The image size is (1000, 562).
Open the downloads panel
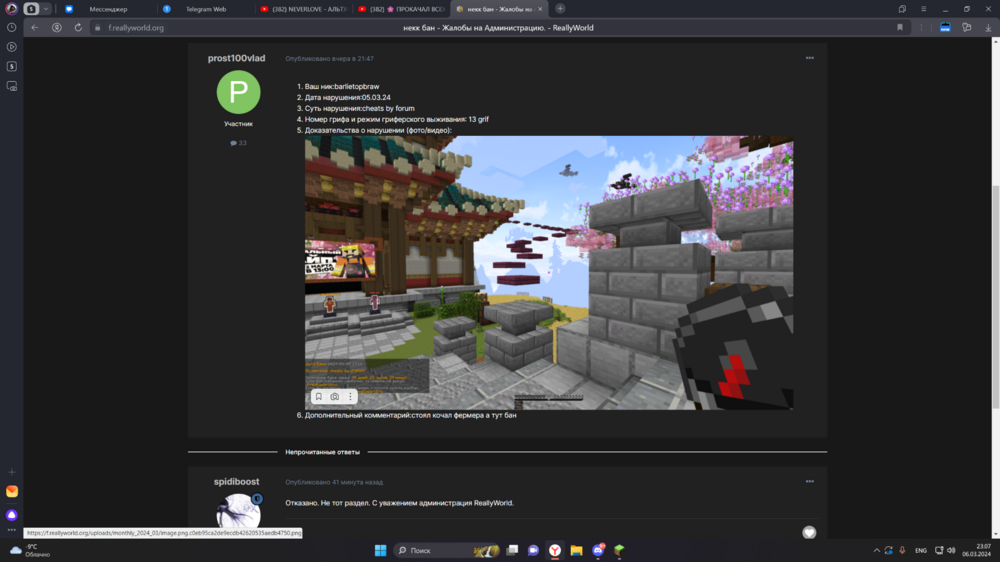(988, 27)
